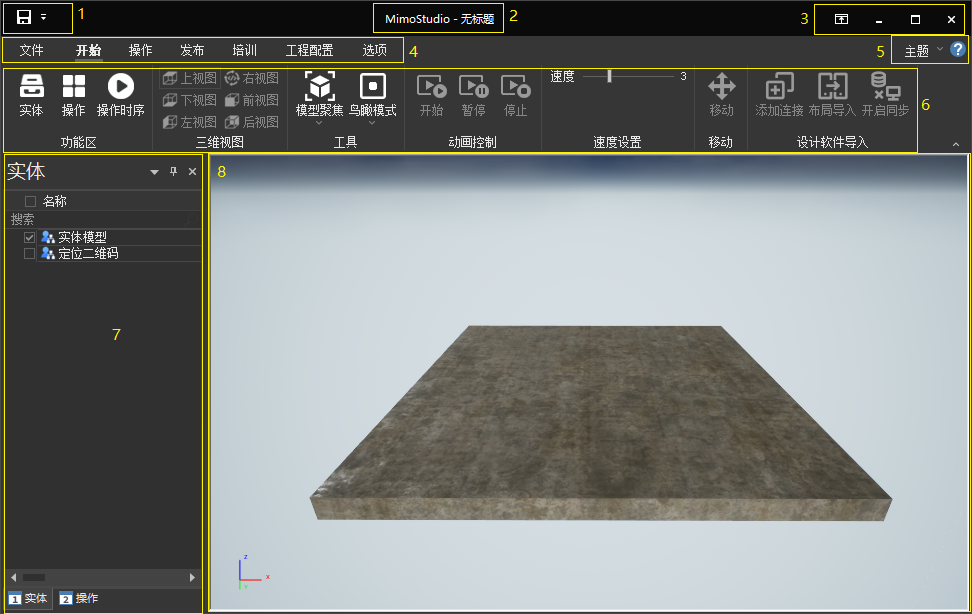Image resolution: width=972 pixels, height=614 pixels.
Task: Activate 鸟瞰模式 bird's-eye view
Action: (x=372, y=87)
